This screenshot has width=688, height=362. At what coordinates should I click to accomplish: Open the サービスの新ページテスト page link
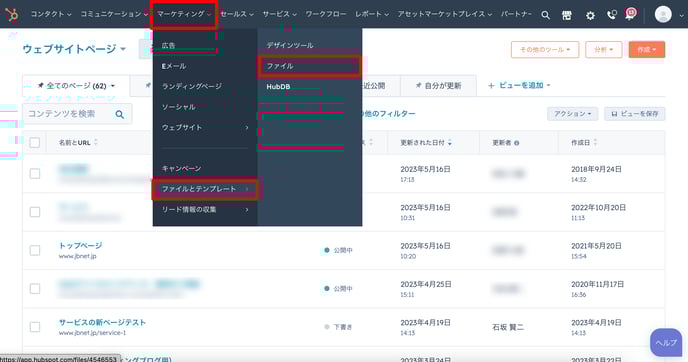coord(102,323)
